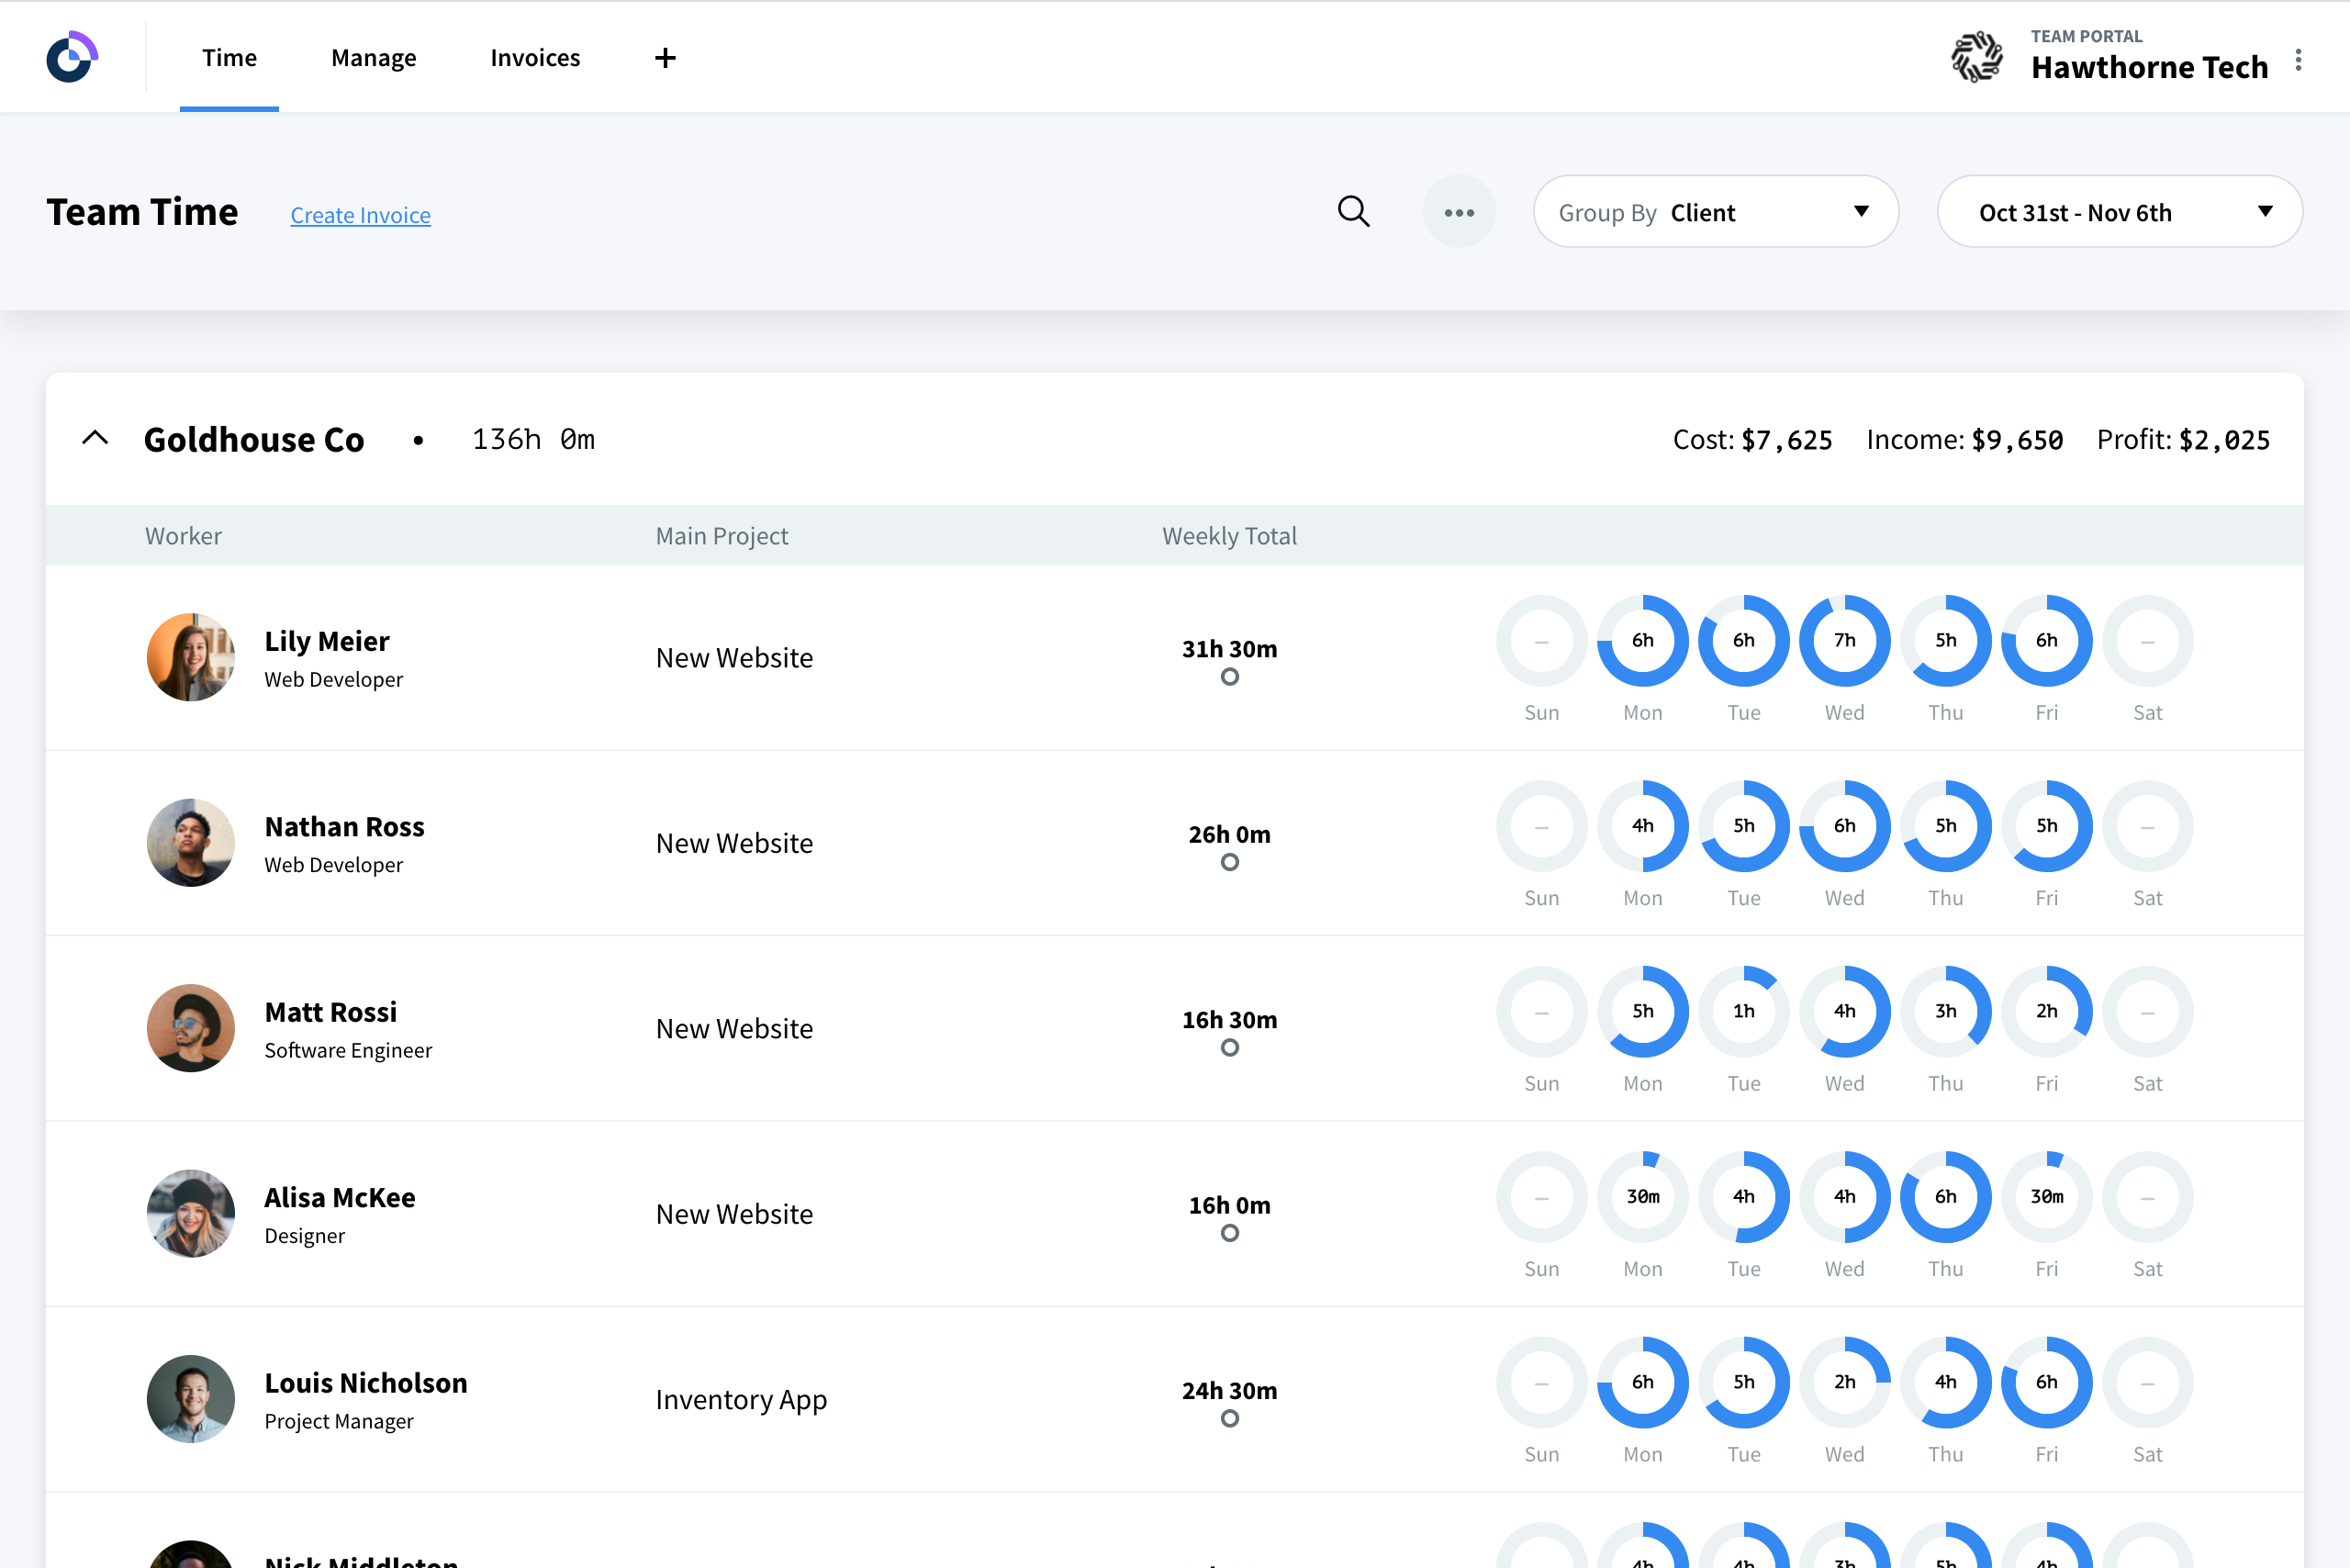Click the Income: $9,650 figure
Viewport: 2350px width, 1568px height.
(x=1965, y=440)
